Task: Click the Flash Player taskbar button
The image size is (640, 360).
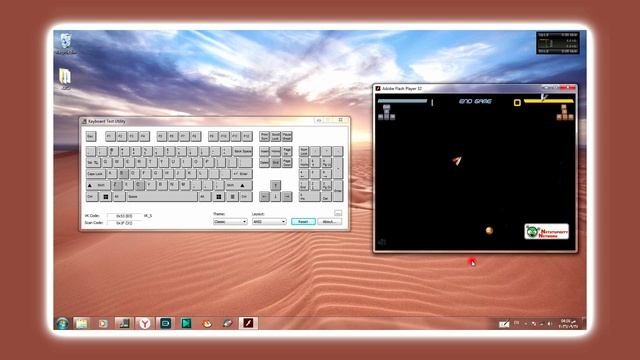Action: (x=248, y=323)
